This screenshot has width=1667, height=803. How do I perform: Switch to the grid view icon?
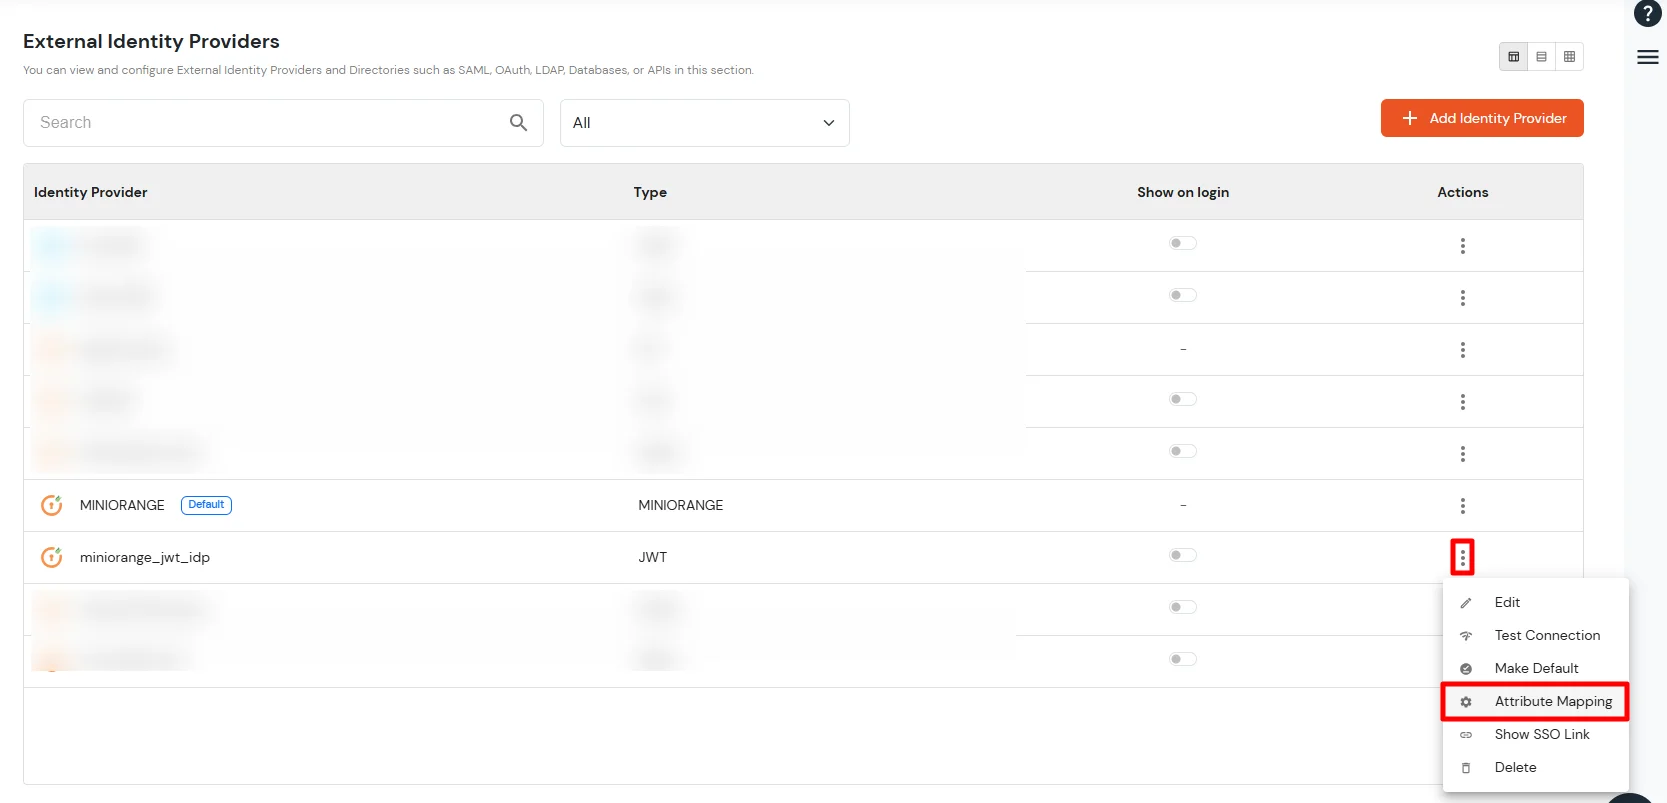(1569, 57)
